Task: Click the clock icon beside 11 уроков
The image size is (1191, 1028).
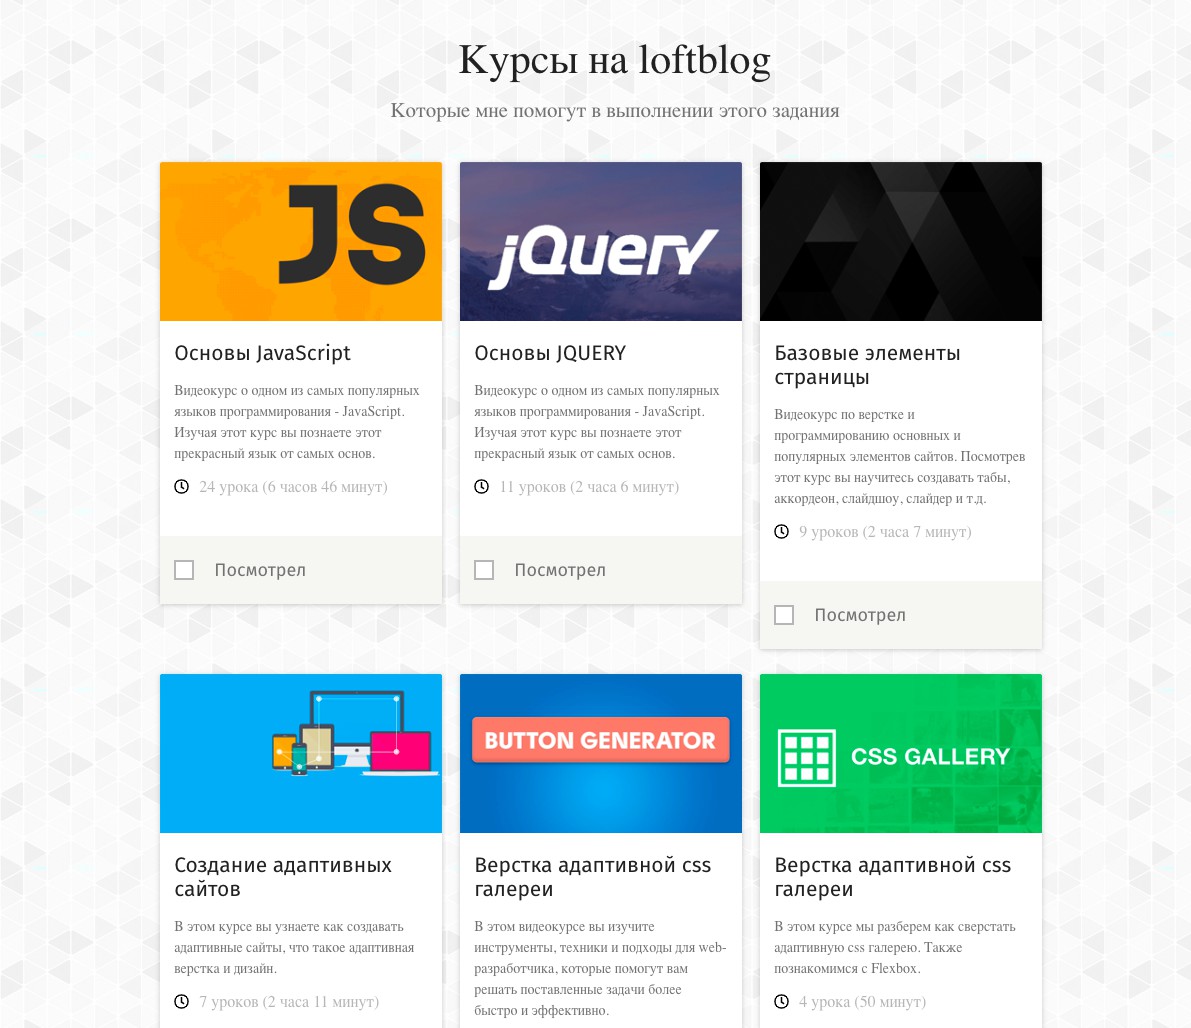Action: coord(482,486)
